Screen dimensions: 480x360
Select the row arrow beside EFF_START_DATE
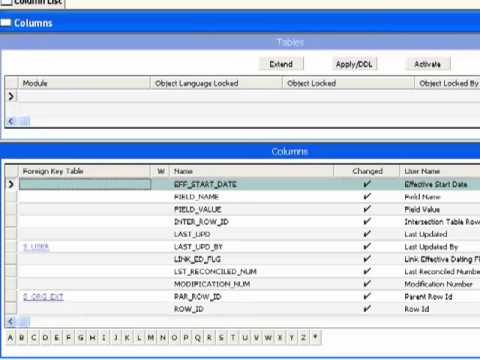11,184
